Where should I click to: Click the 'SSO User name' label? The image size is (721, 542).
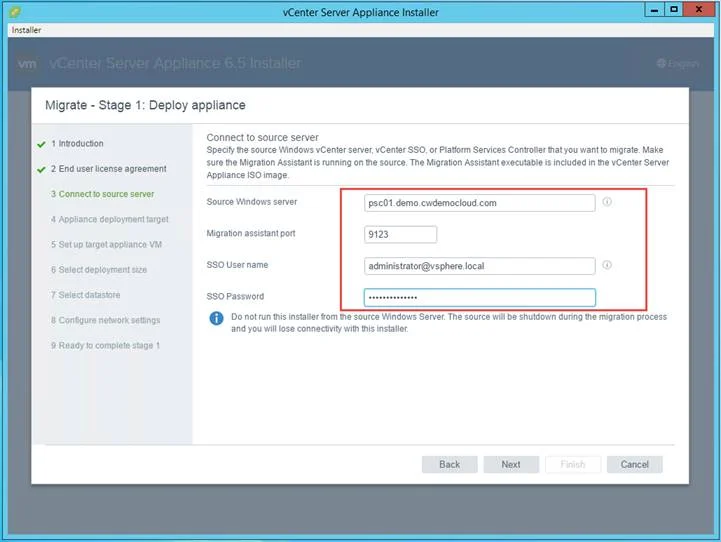[237, 265]
